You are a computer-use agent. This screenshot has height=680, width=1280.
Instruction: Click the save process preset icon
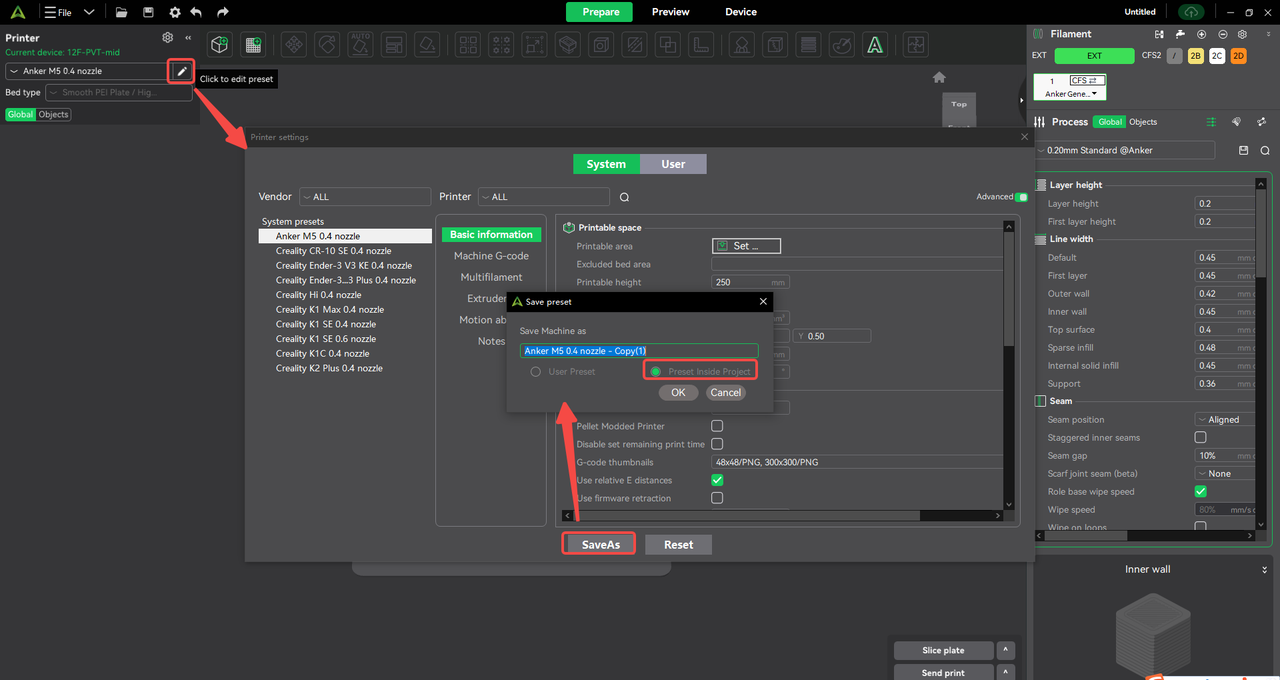pyautogui.click(x=1244, y=151)
